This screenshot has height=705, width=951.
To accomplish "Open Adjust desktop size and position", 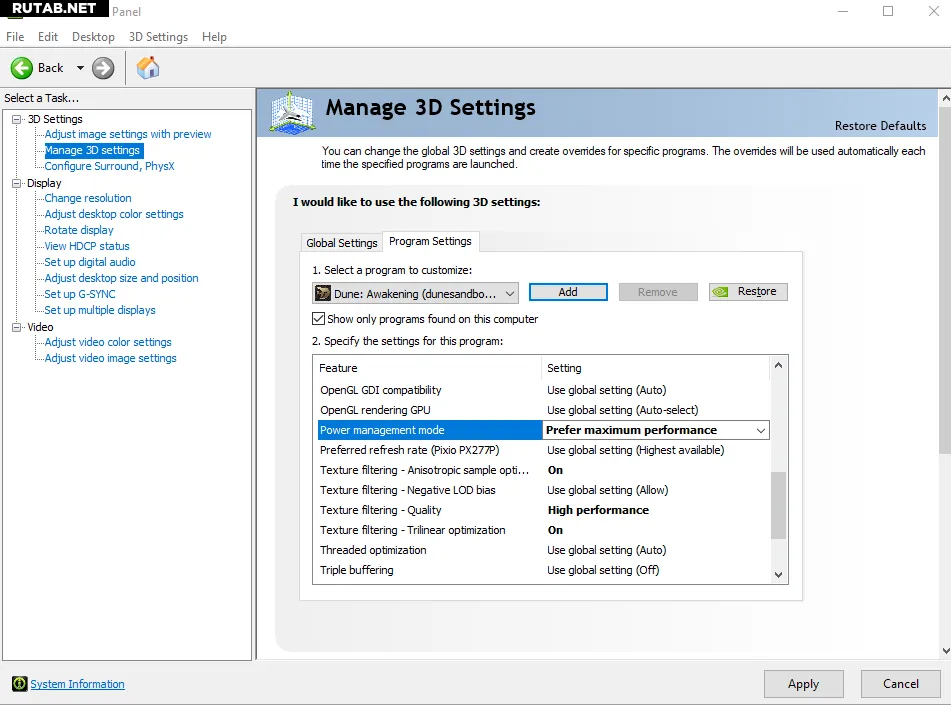I will click(121, 278).
